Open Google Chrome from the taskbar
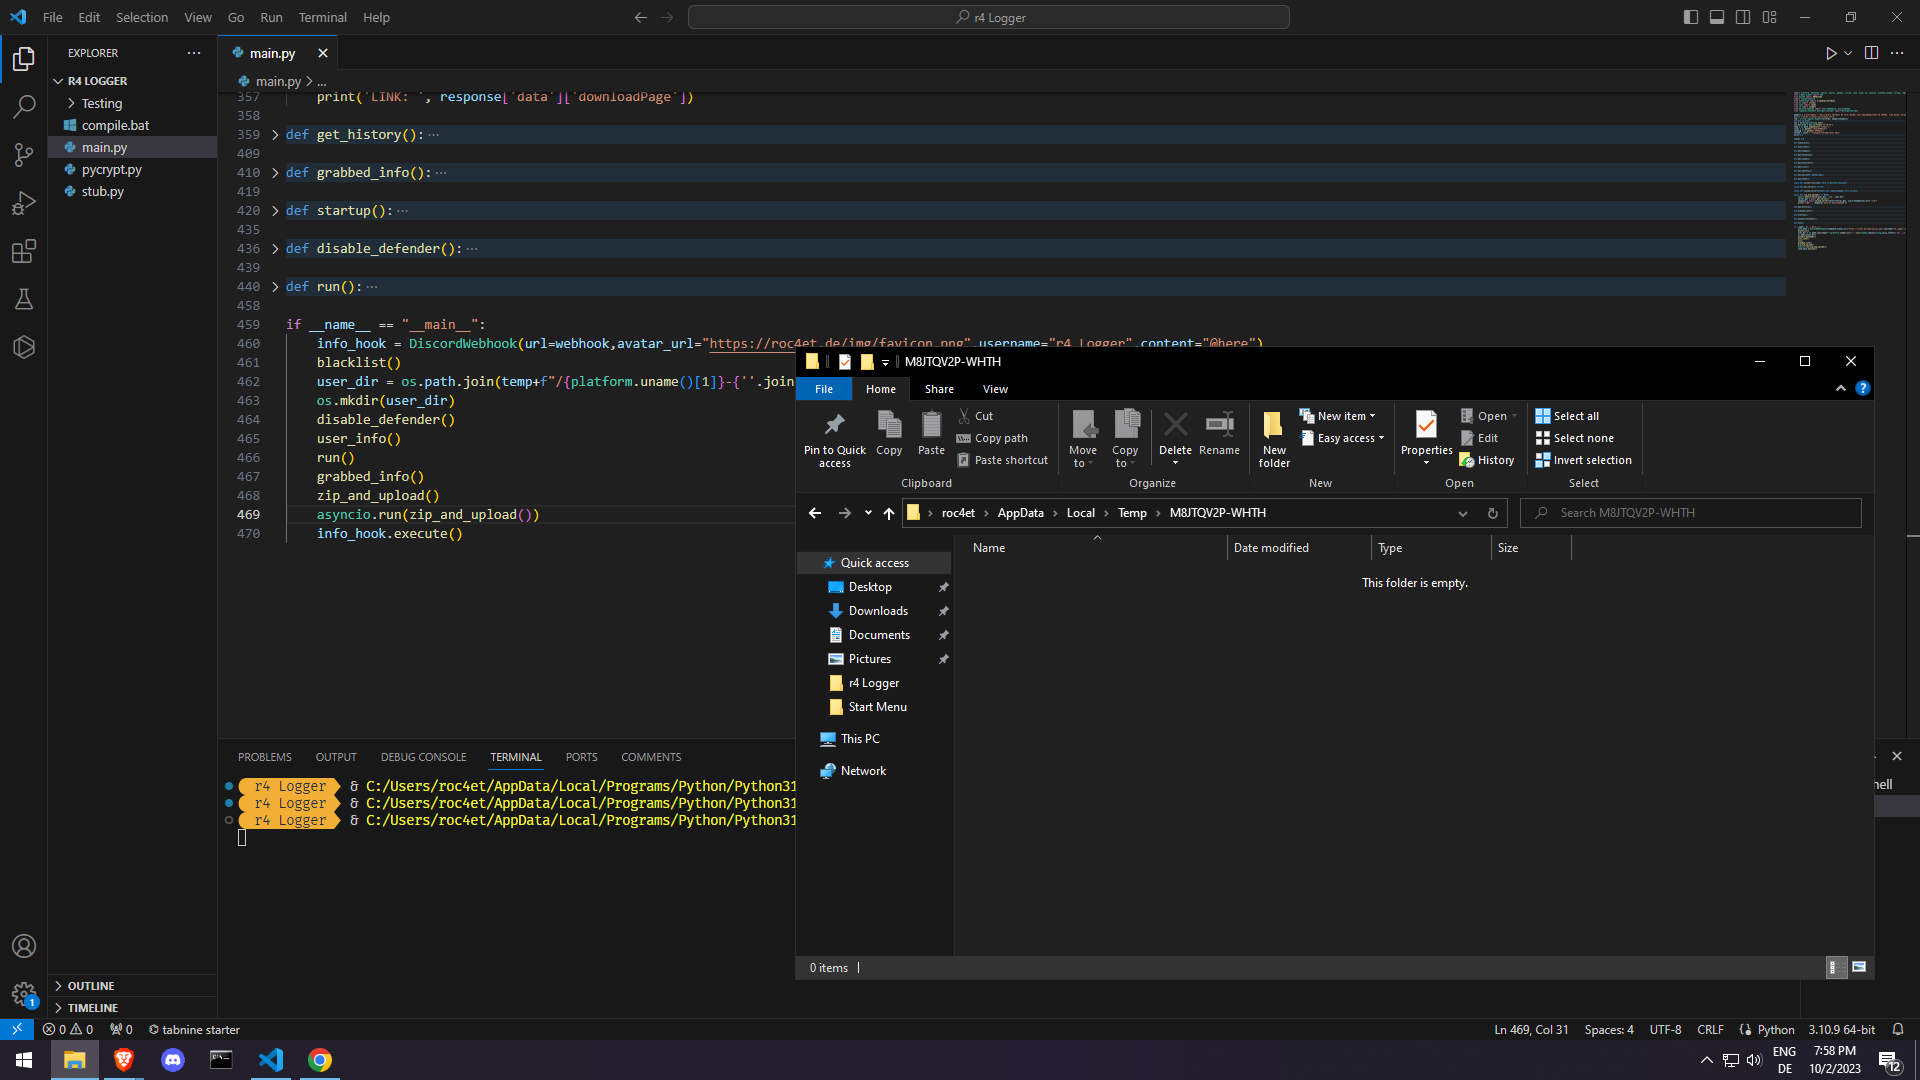This screenshot has height=1080, width=1920. click(x=320, y=1060)
